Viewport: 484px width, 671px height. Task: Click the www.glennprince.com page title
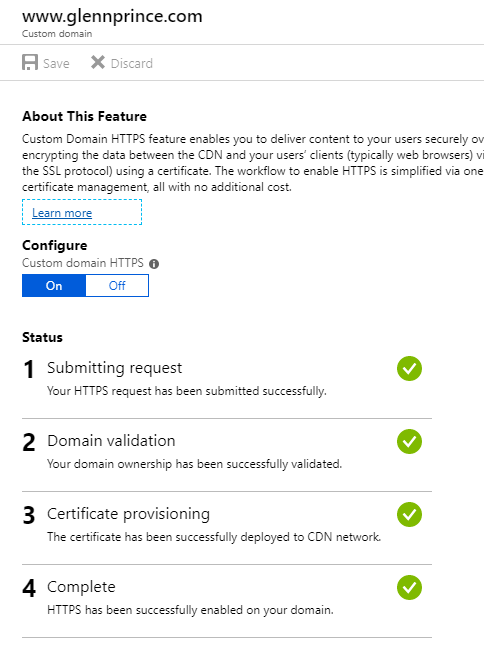tap(112, 16)
